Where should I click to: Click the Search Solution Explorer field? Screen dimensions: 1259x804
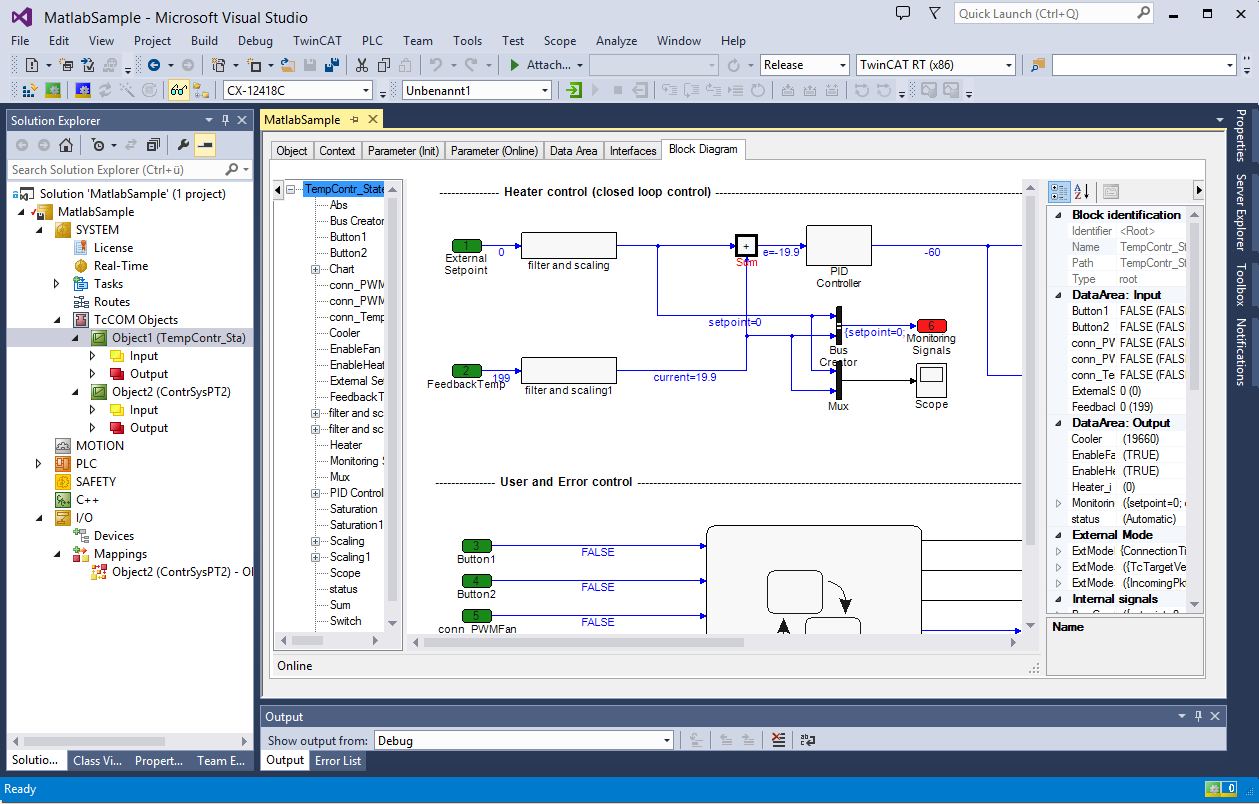(128, 170)
